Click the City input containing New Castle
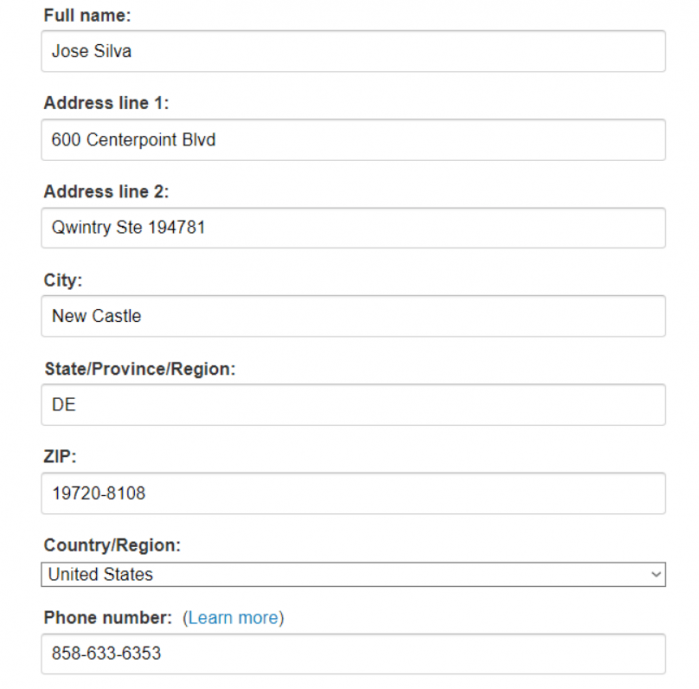Viewport: 699px width, 689px height. point(353,316)
